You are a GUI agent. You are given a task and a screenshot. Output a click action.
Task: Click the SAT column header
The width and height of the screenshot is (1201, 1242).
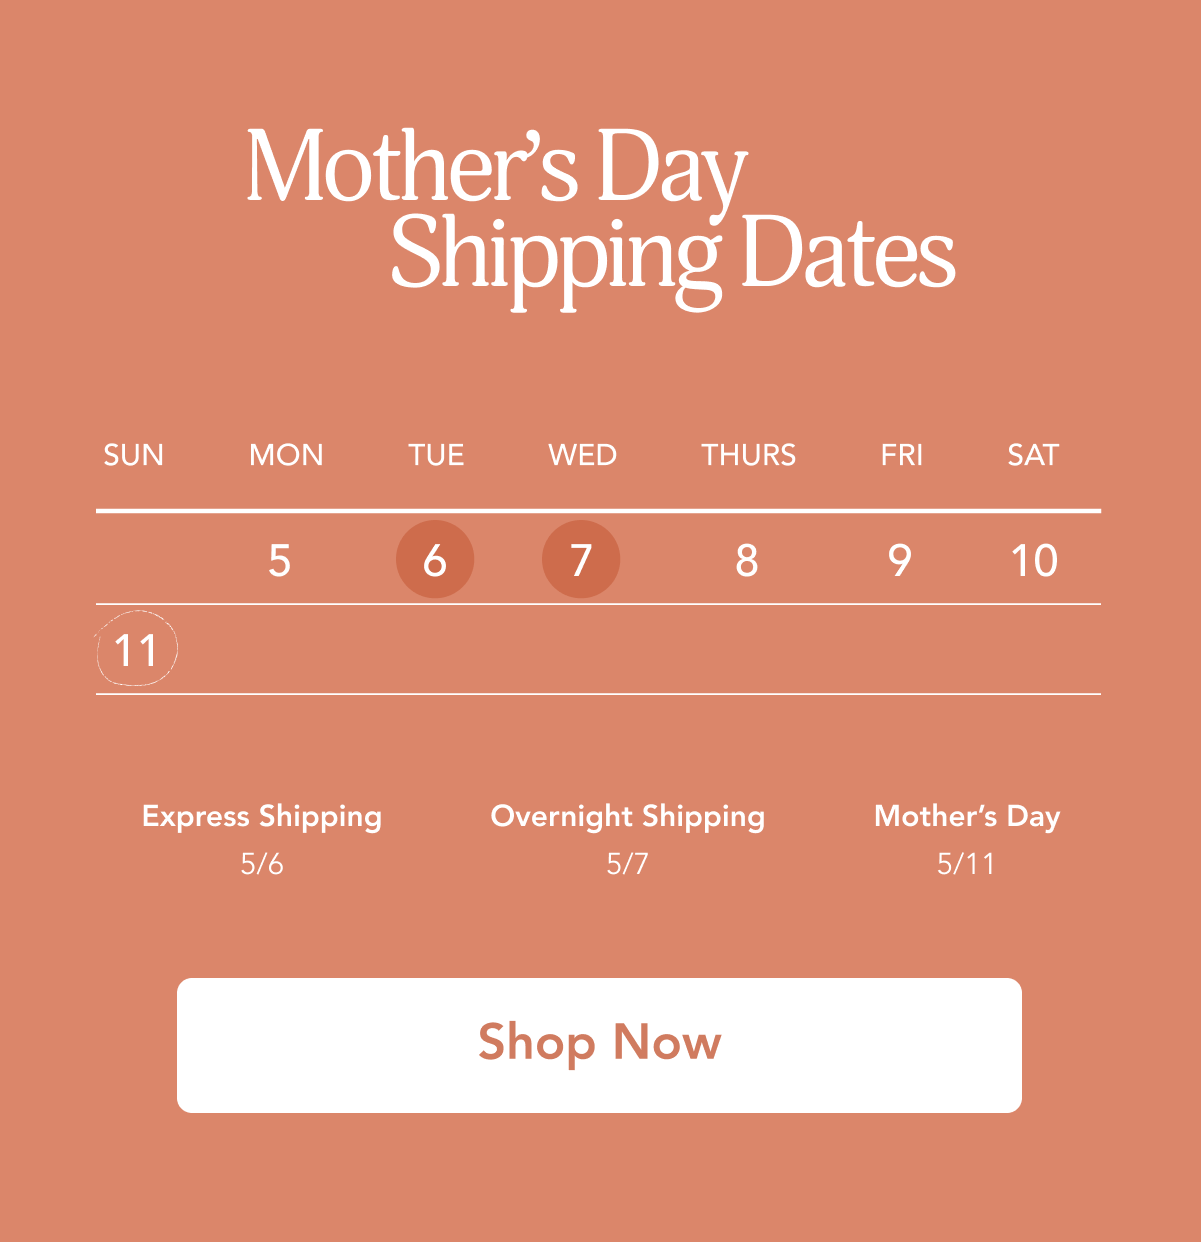point(1033,455)
